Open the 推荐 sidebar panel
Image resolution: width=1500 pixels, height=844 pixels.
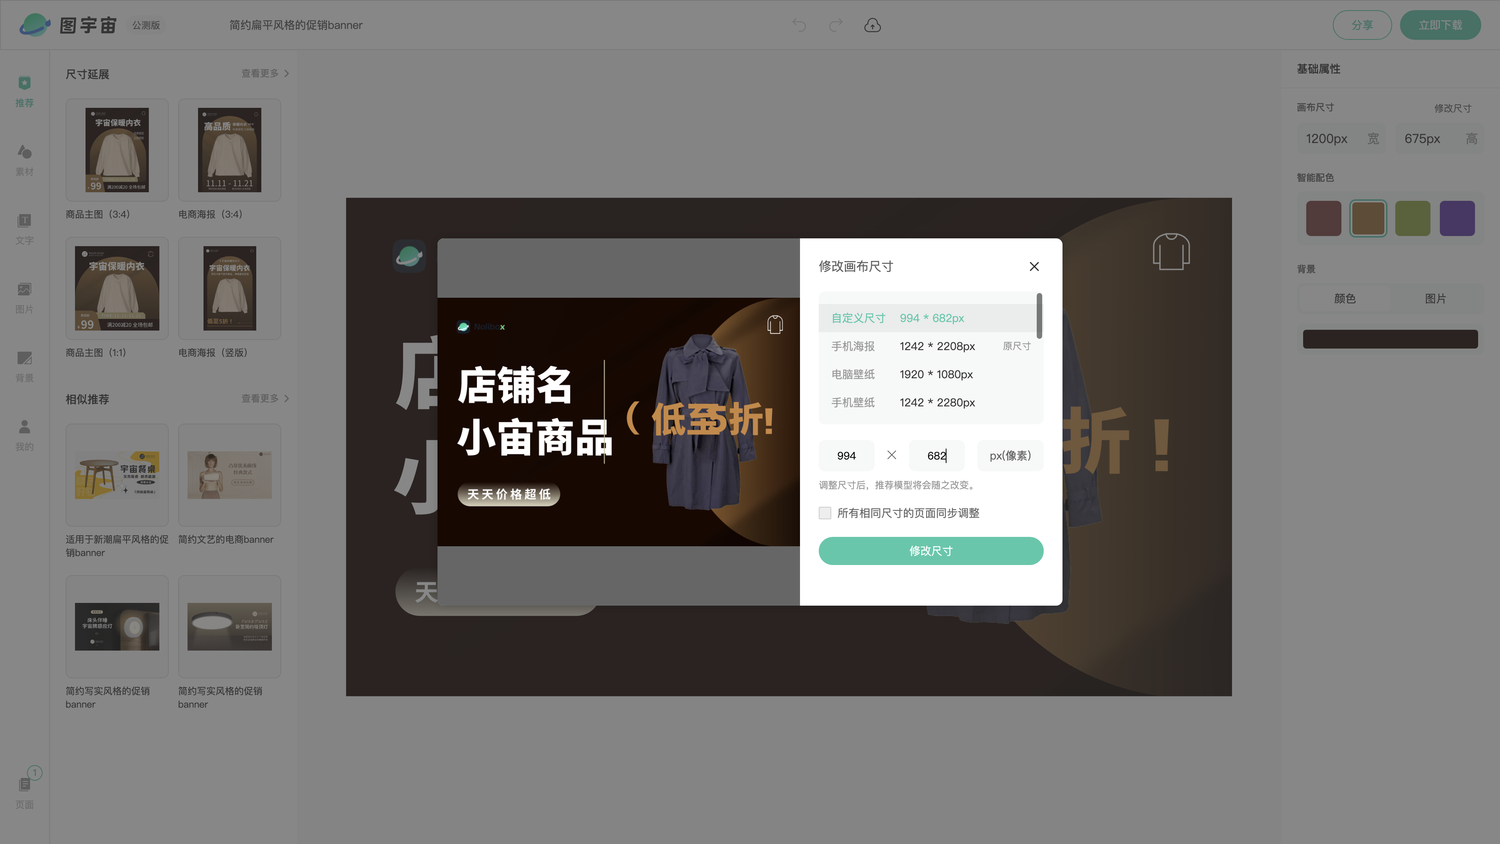pos(24,91)
